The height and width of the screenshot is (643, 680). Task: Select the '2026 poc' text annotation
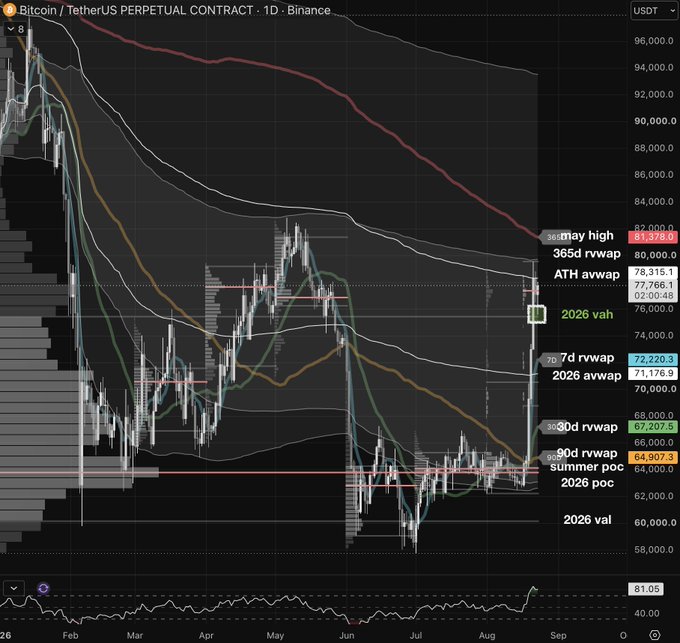[587, 483]
